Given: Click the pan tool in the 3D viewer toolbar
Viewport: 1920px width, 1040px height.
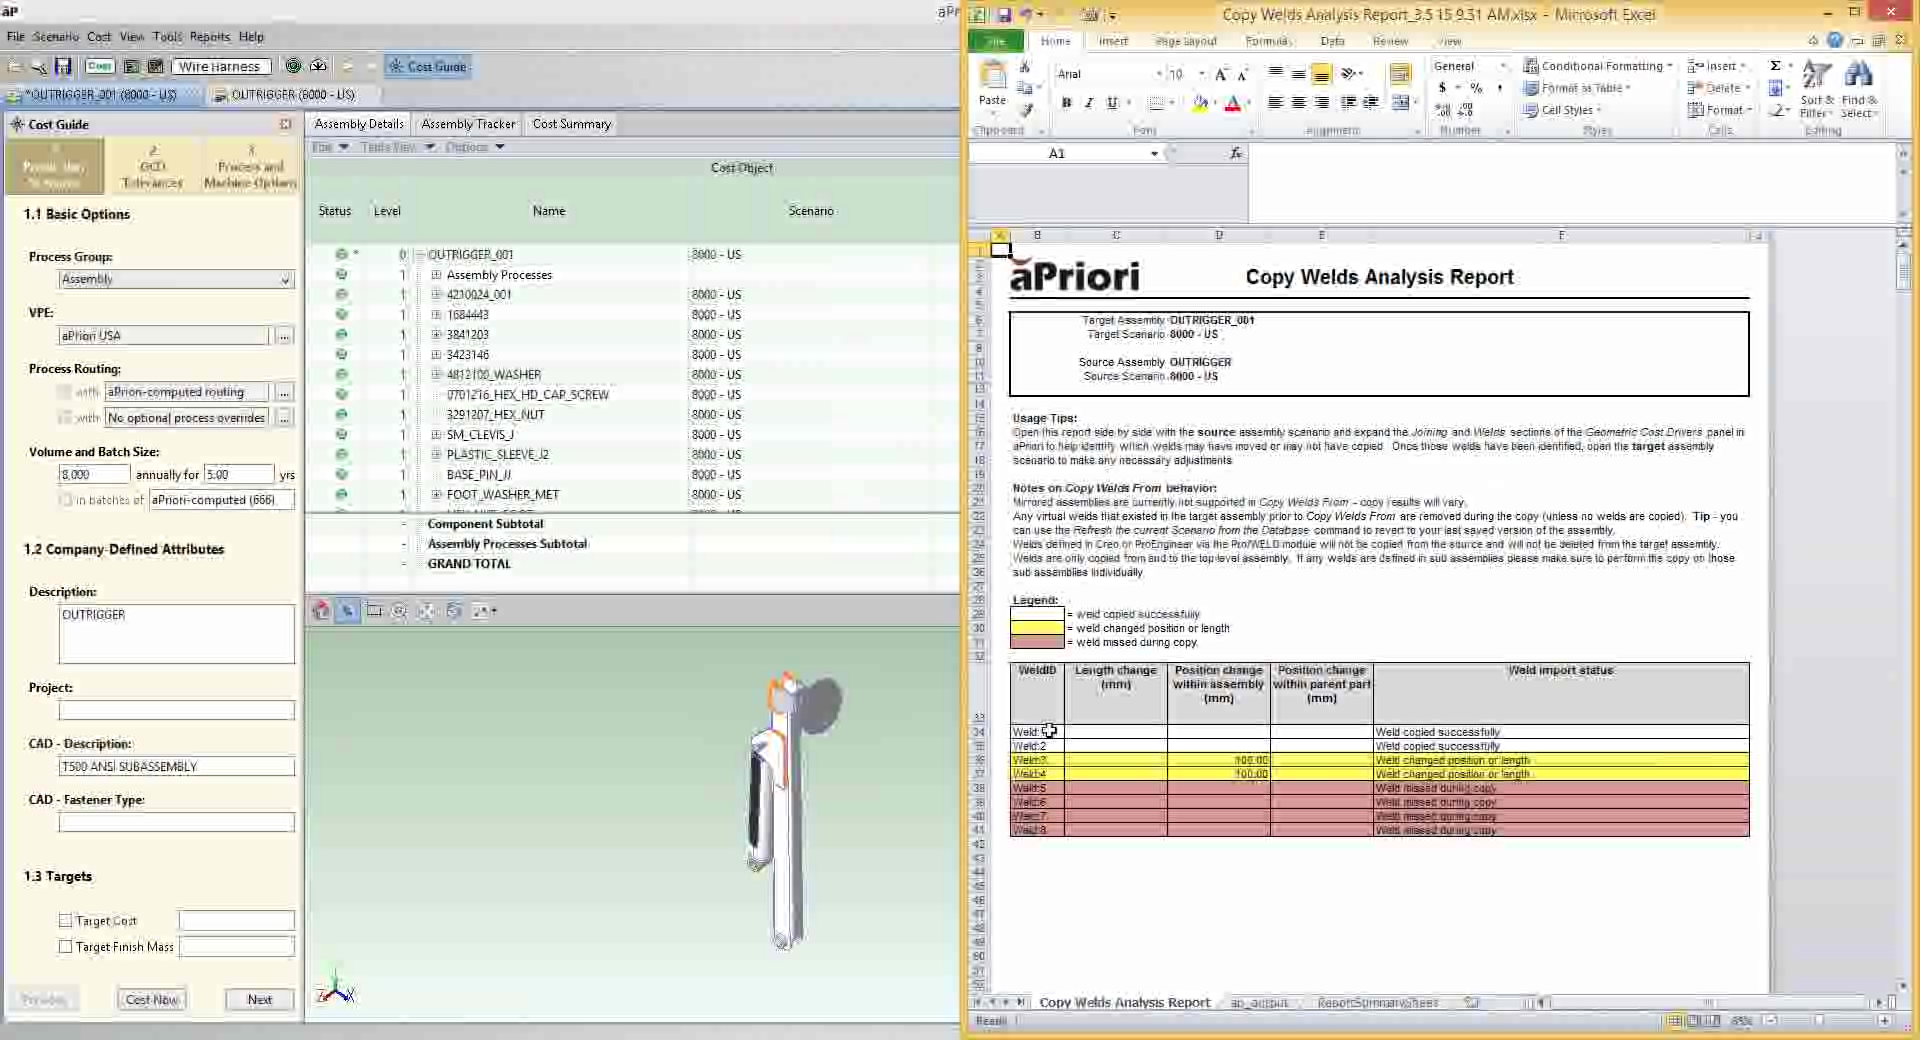Looking at the screenshot, I should pos(426,611).
